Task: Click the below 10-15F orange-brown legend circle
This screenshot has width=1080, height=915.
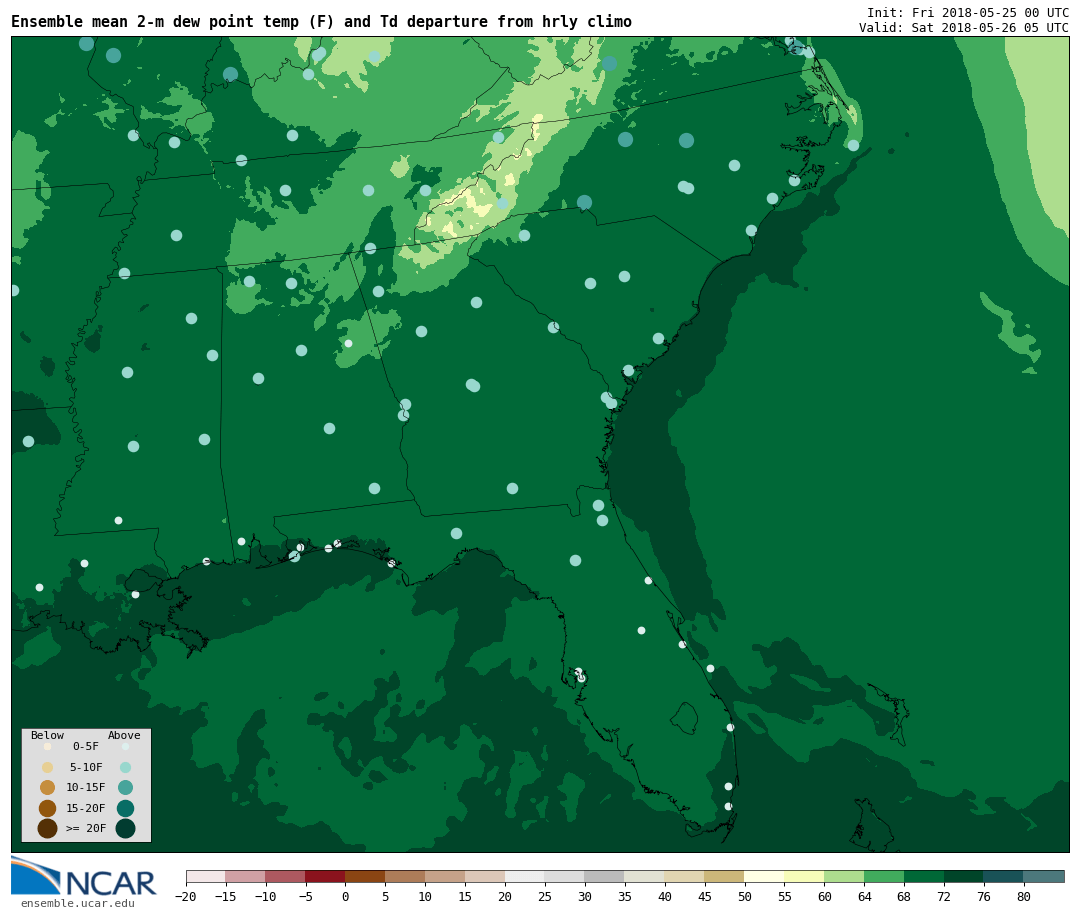Action: pyautogui.click(x=48, y=788)
